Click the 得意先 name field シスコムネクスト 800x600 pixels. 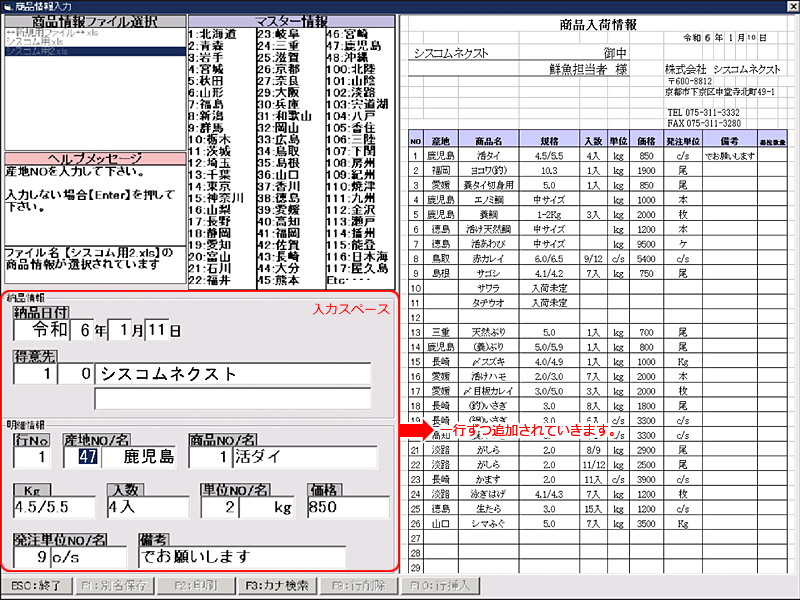tap(234, 374)
